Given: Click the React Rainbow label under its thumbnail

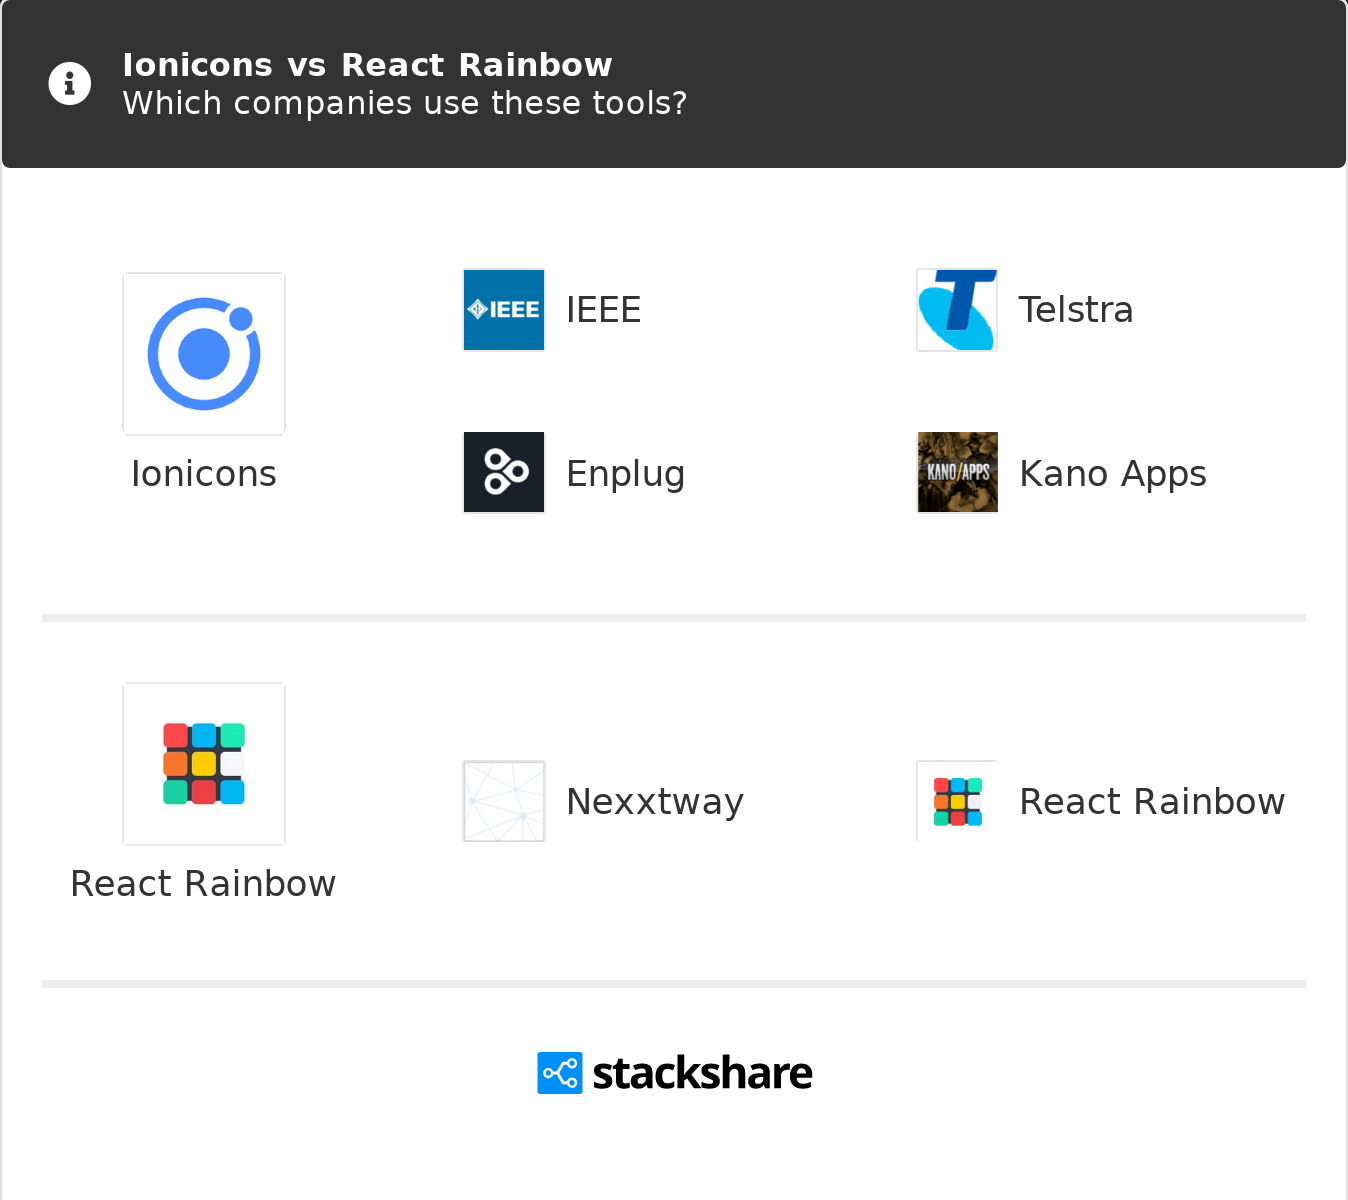Looking at the screenshot, I should pos(203,883).
